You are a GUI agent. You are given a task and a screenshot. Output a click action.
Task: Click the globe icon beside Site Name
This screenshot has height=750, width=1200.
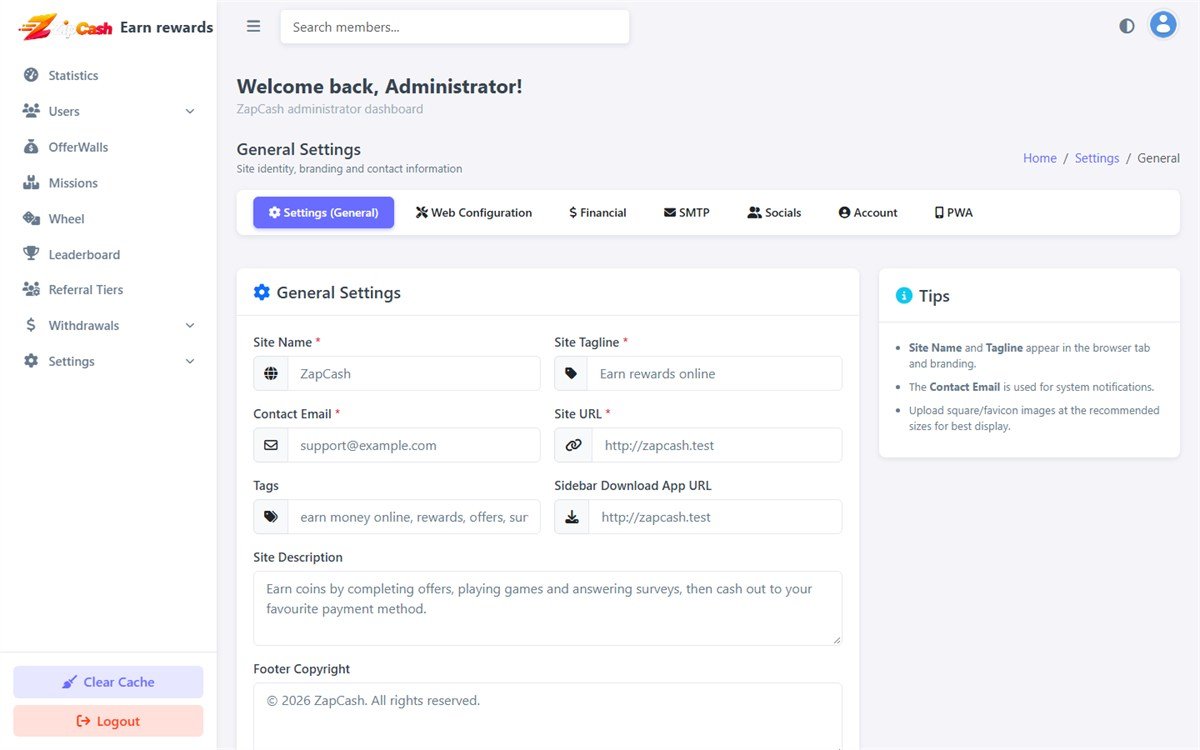(271, 373)
